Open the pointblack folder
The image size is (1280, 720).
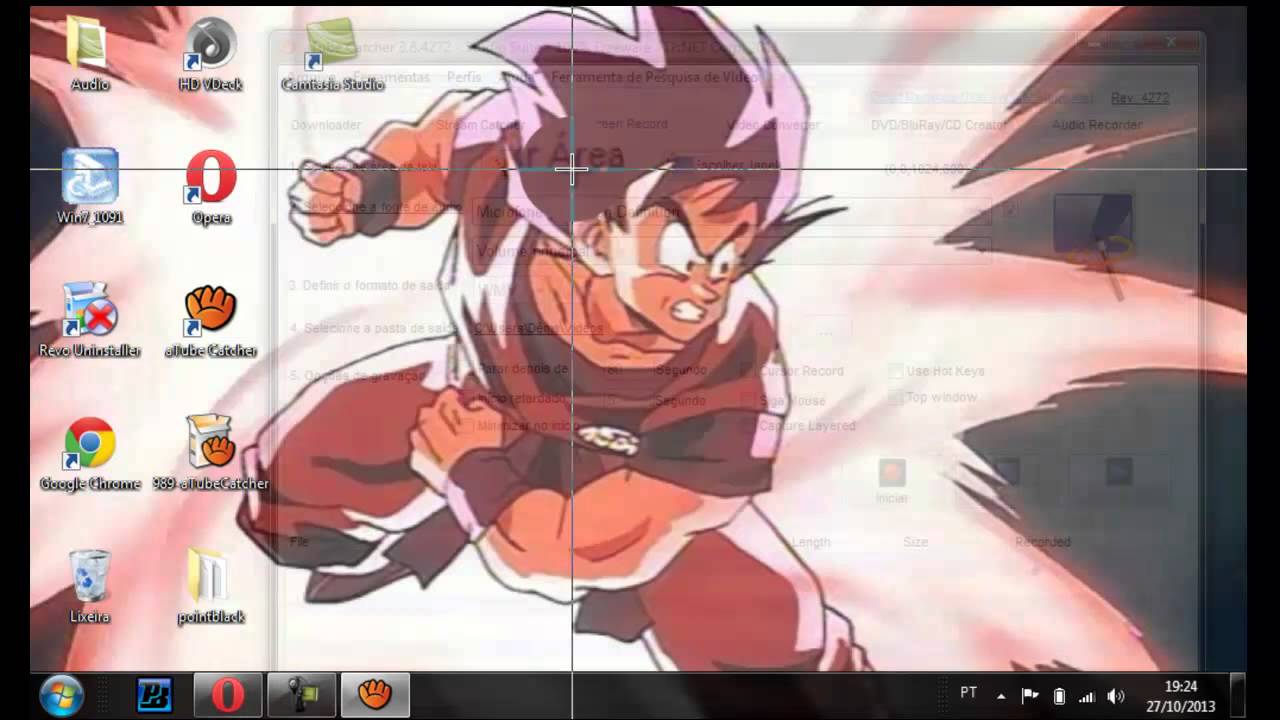(x=211, y=586)
